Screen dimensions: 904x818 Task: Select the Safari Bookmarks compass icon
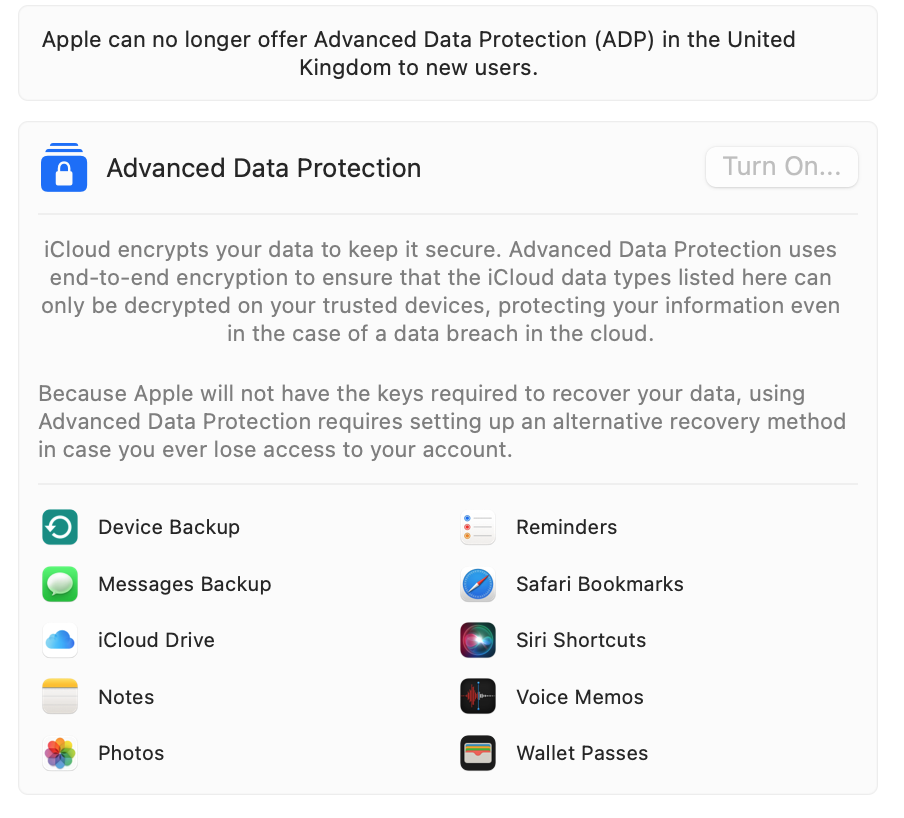[478, 584]
